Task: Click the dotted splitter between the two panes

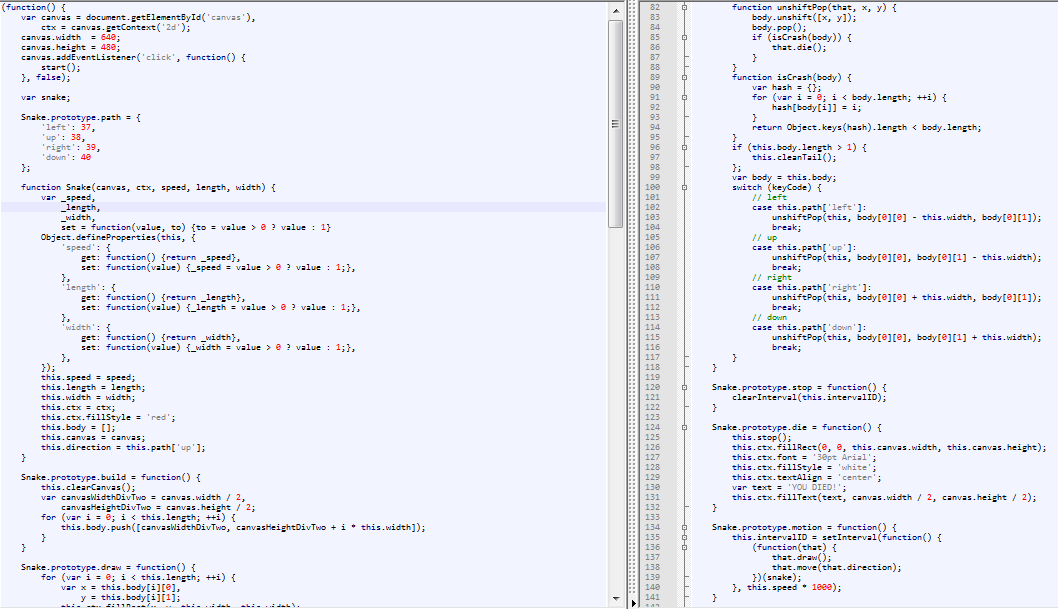Action: [632, 300]
